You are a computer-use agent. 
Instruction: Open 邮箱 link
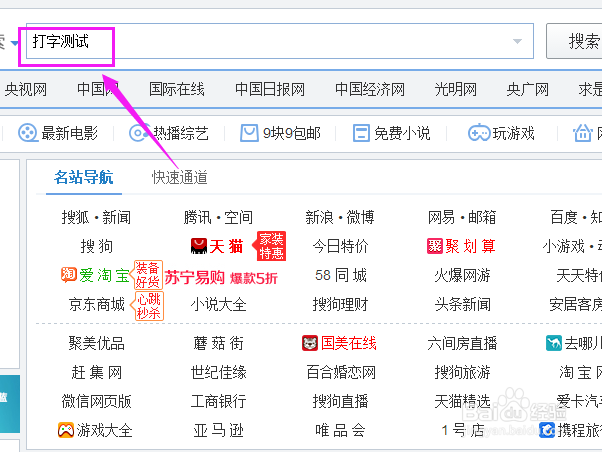pos(482,217)
